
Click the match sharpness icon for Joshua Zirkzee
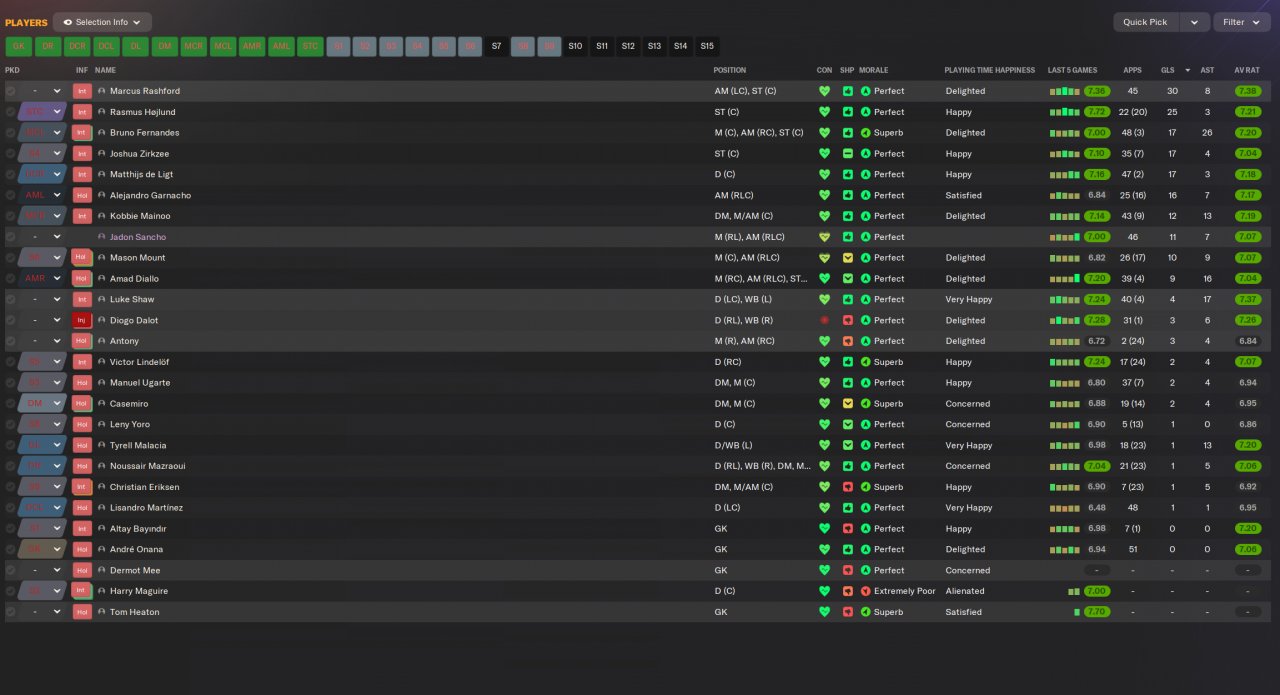click(x=847, y=154)
